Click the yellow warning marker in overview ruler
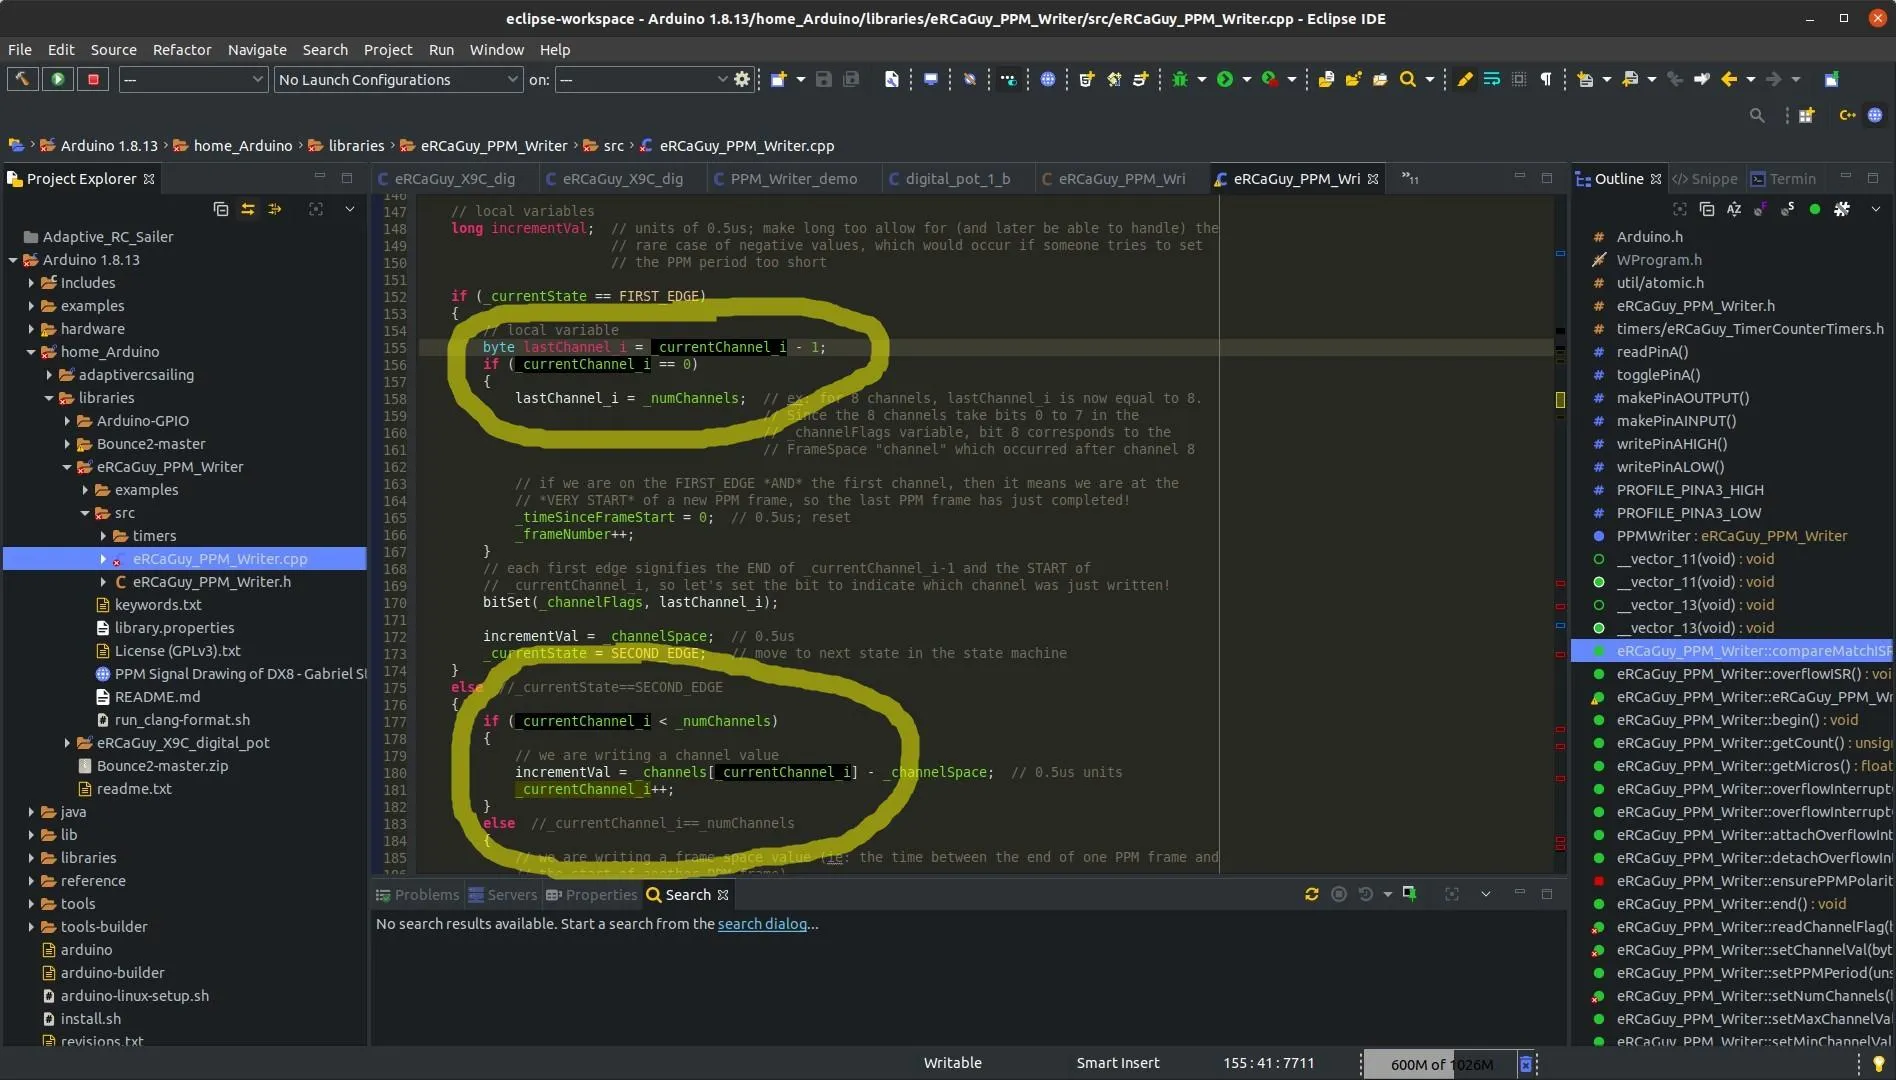 1560,400
